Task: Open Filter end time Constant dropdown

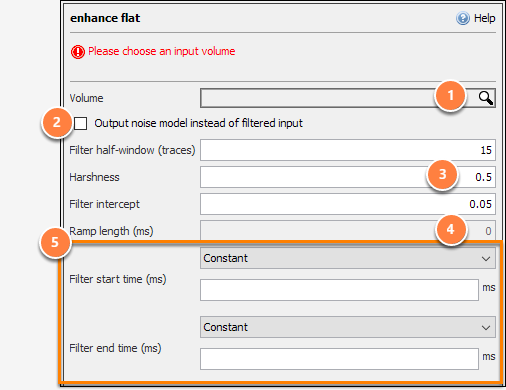Action: point(348,327)
